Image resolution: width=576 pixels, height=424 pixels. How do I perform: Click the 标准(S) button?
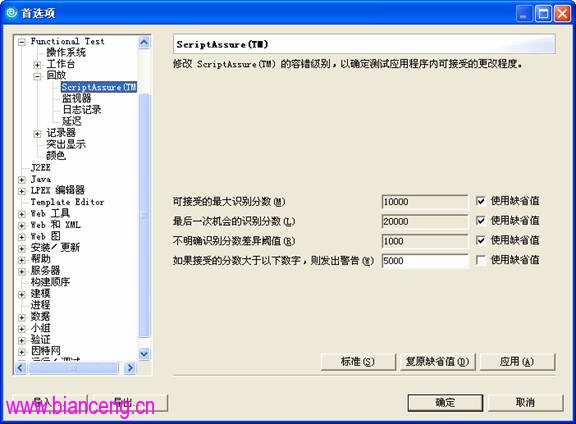click(x=358, y=362)
